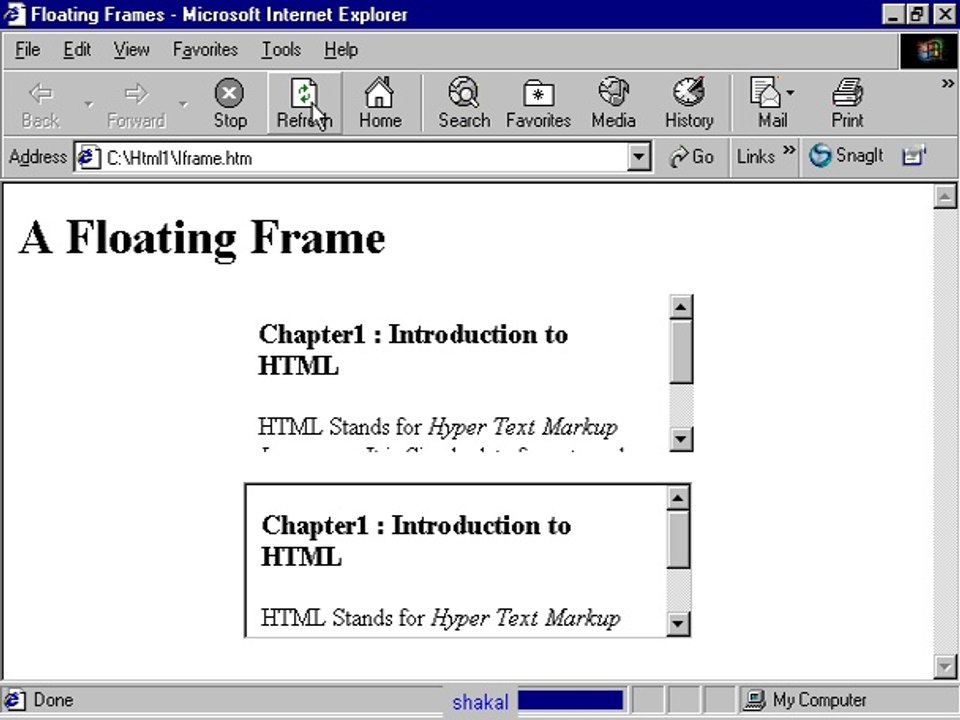Click up arrow of first iframe scrollbar

point(681,307)
